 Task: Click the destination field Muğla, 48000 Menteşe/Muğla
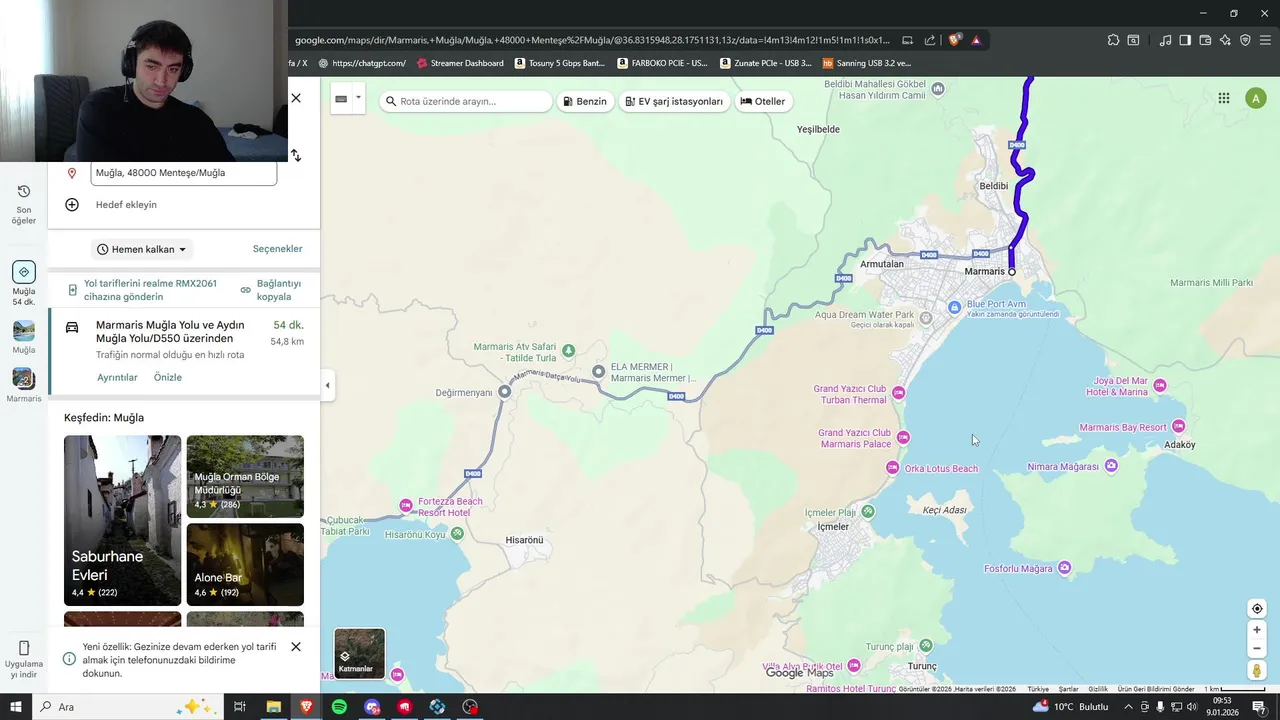coord(184,173)
